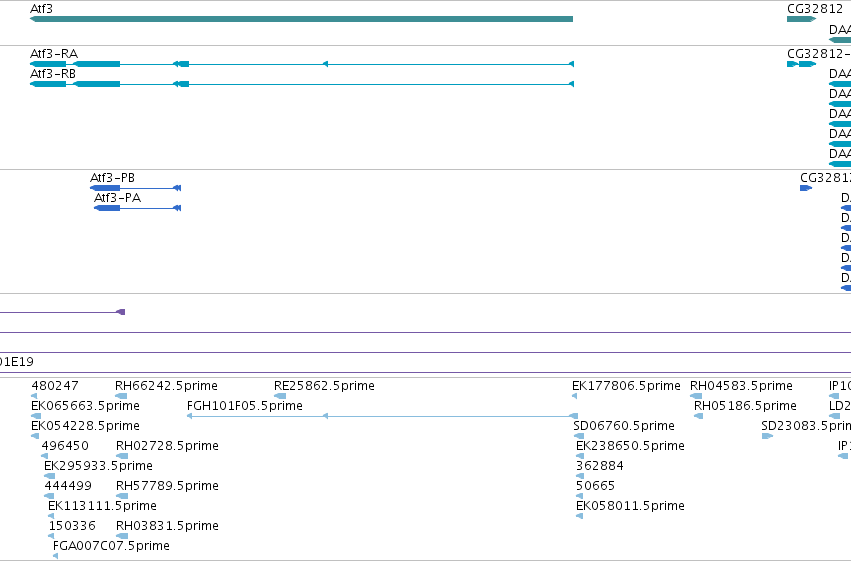
Task: Select the RH05186.5prime EST glyph
Action: (x=698, y=416)
